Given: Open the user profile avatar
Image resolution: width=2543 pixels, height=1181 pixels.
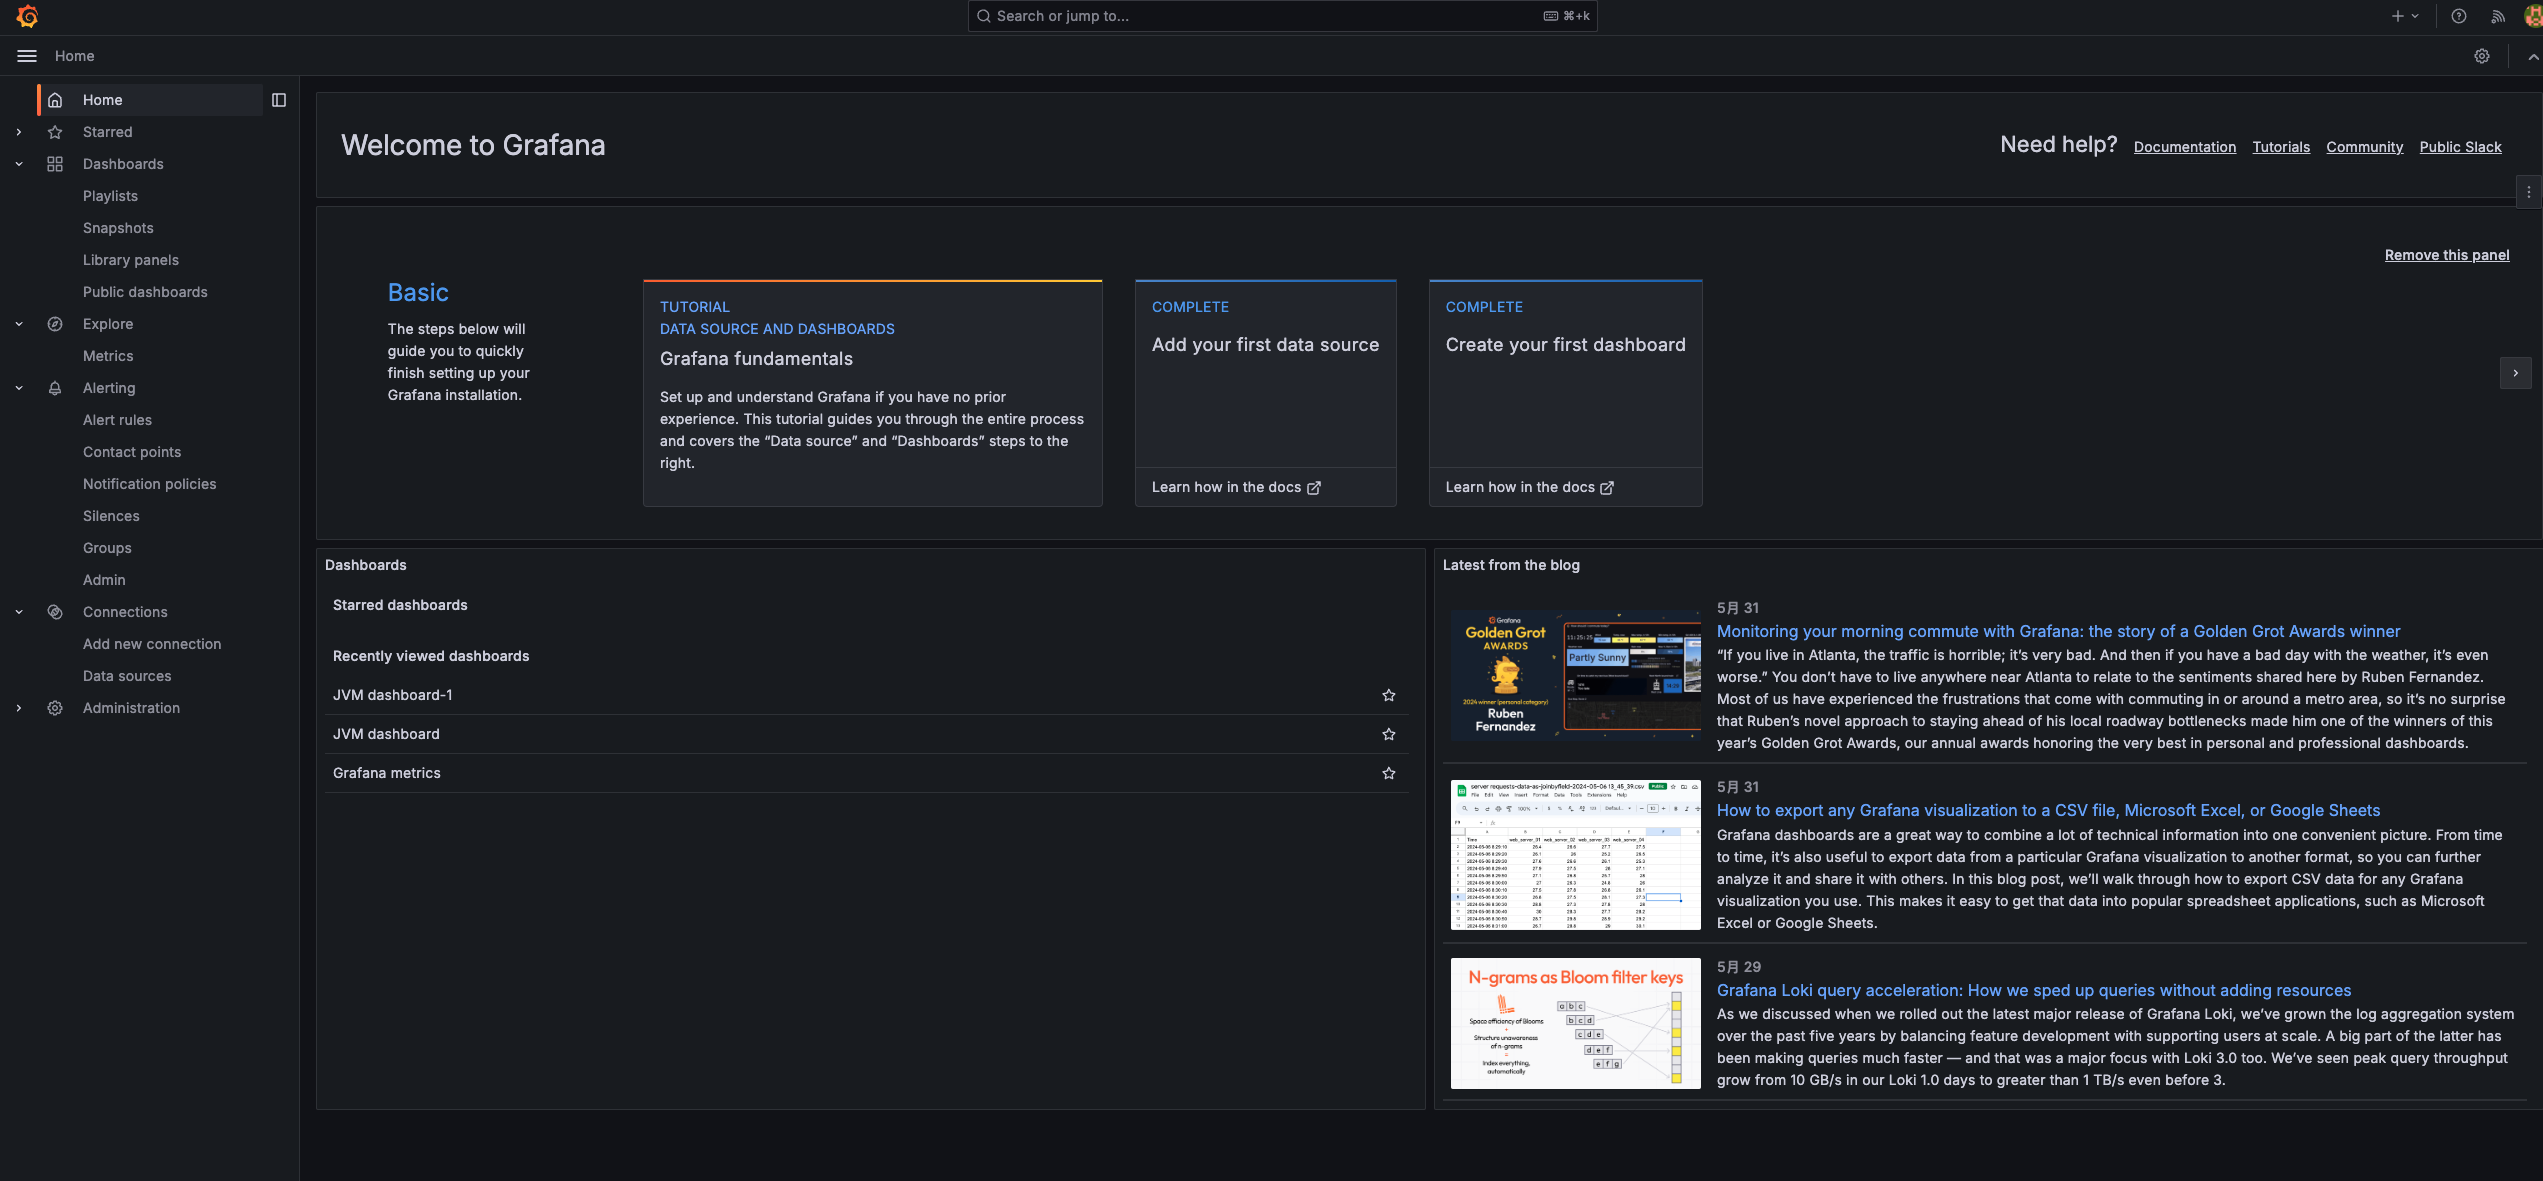Looking at the screenshot, I should tap(2533, 16).
